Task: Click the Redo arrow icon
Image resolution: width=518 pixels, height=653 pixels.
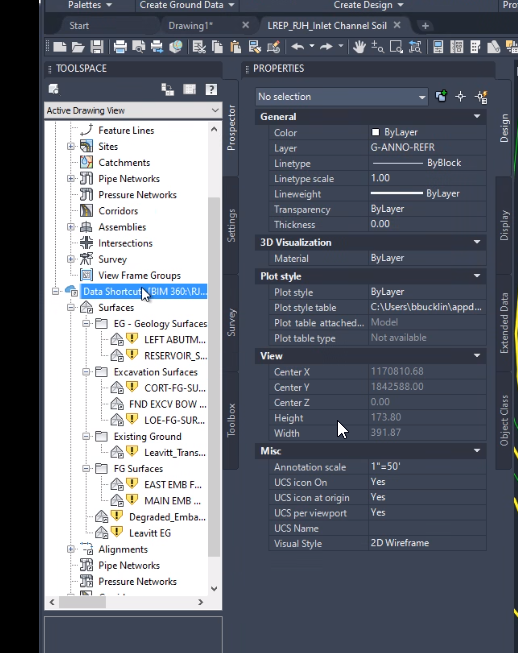Action: pyautogui.click(x=326, y=47)
